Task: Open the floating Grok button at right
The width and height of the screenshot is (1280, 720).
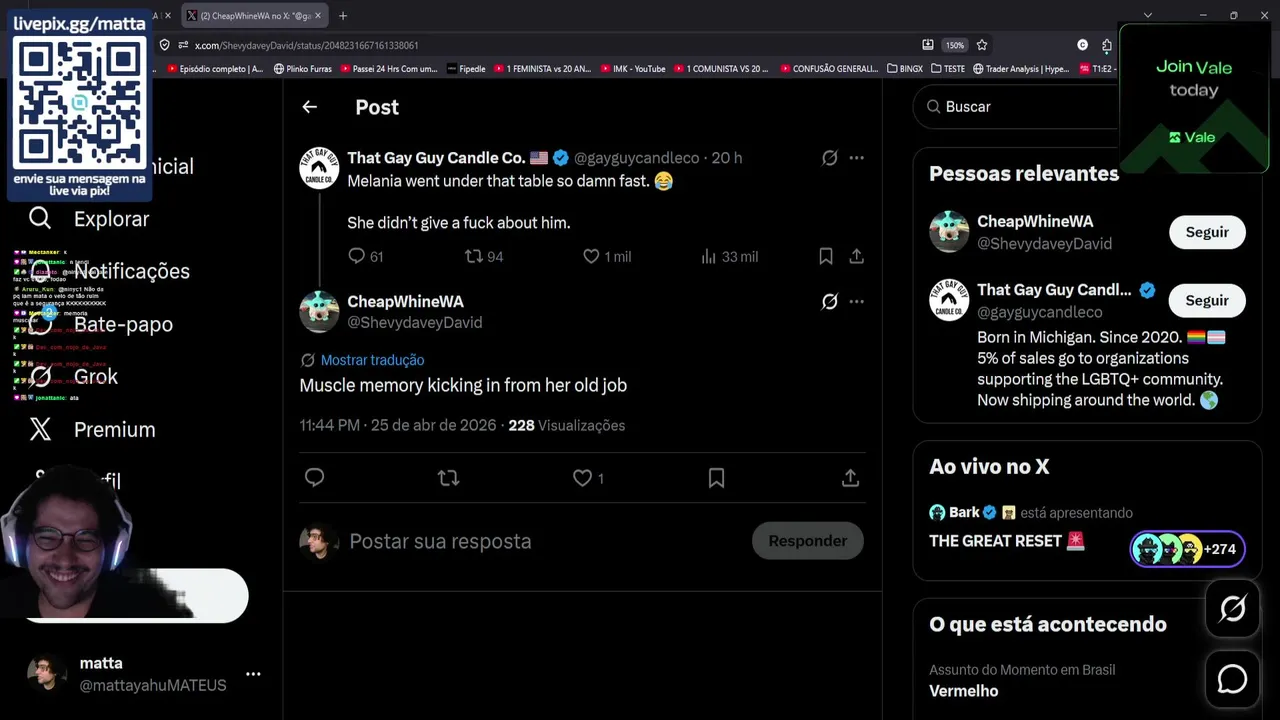Action: 1232,608
